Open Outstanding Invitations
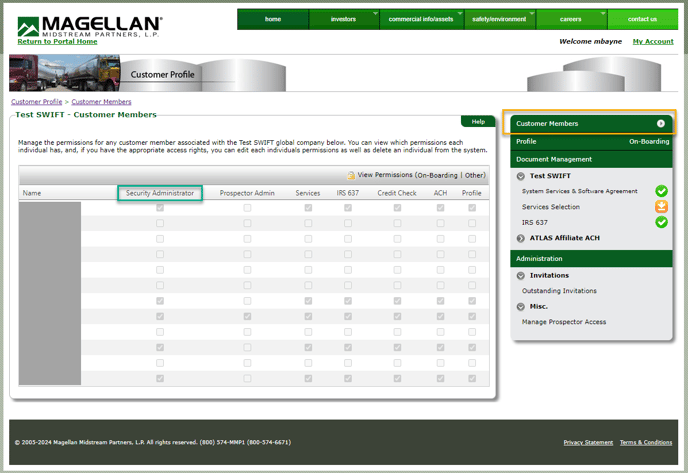 pos(559,291)
